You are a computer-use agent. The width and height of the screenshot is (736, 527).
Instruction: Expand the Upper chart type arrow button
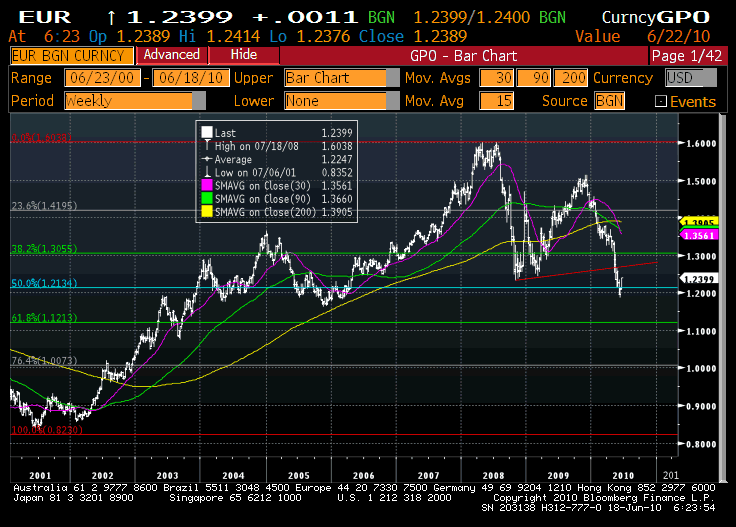393,78
